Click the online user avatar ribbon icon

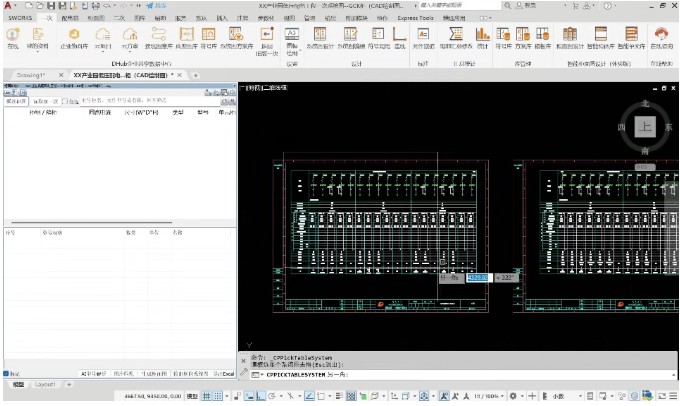[13, 34]
